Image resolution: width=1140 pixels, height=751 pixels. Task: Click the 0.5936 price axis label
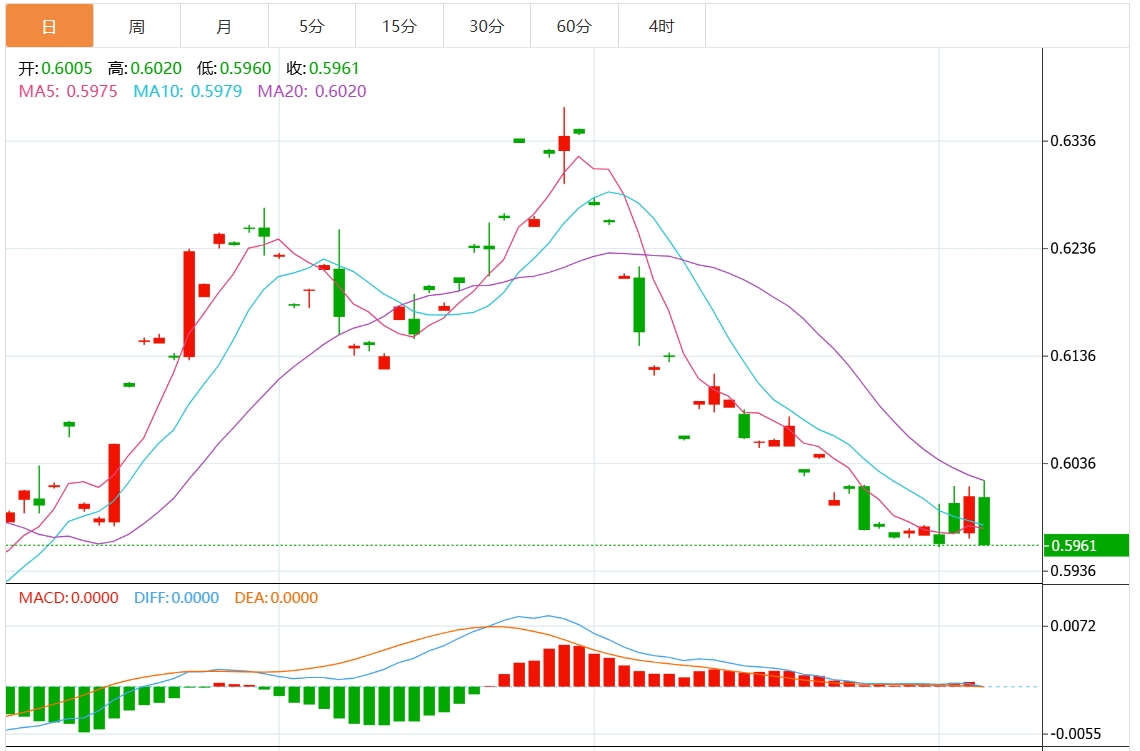(x=1072, y=571)
